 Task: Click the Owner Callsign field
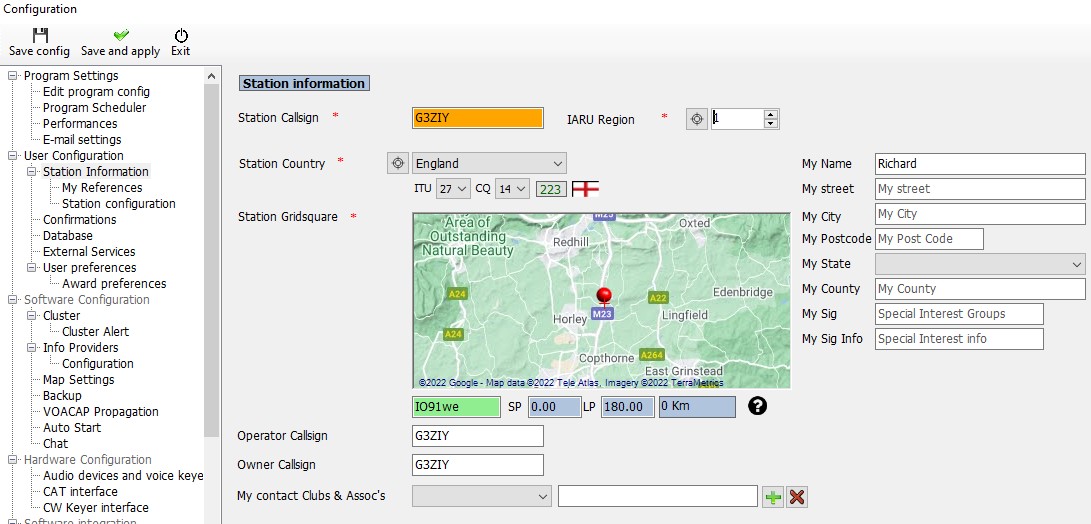click(477, 465)
